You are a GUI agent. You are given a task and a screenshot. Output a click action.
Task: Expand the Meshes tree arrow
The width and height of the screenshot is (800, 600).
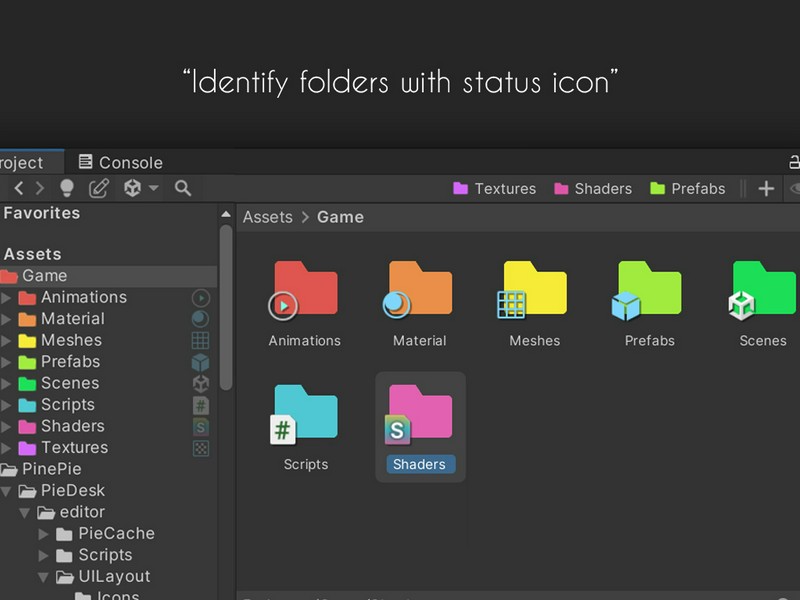coord(6,340)
